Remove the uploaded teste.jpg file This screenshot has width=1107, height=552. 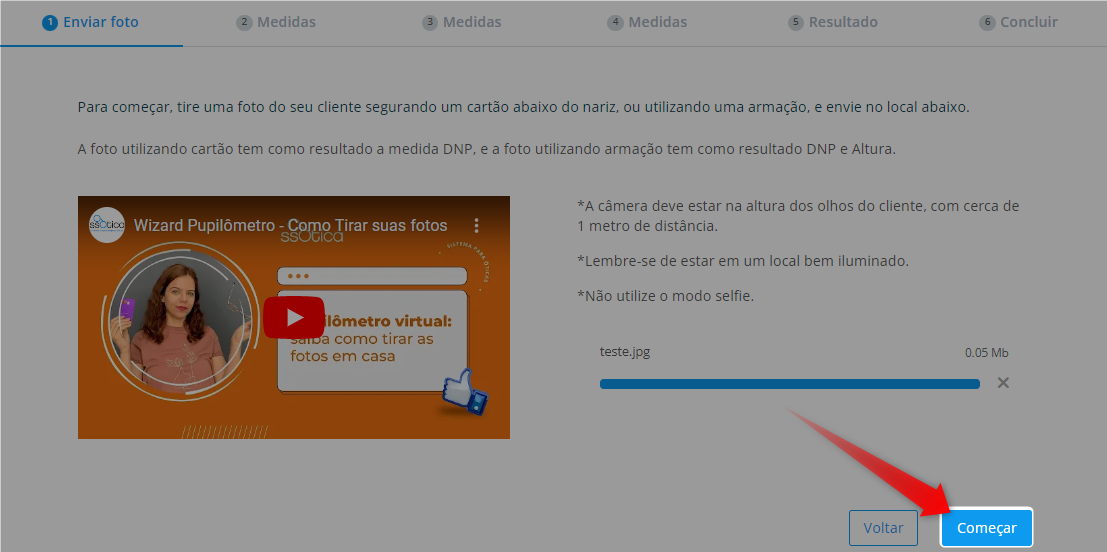[1003, 383]
